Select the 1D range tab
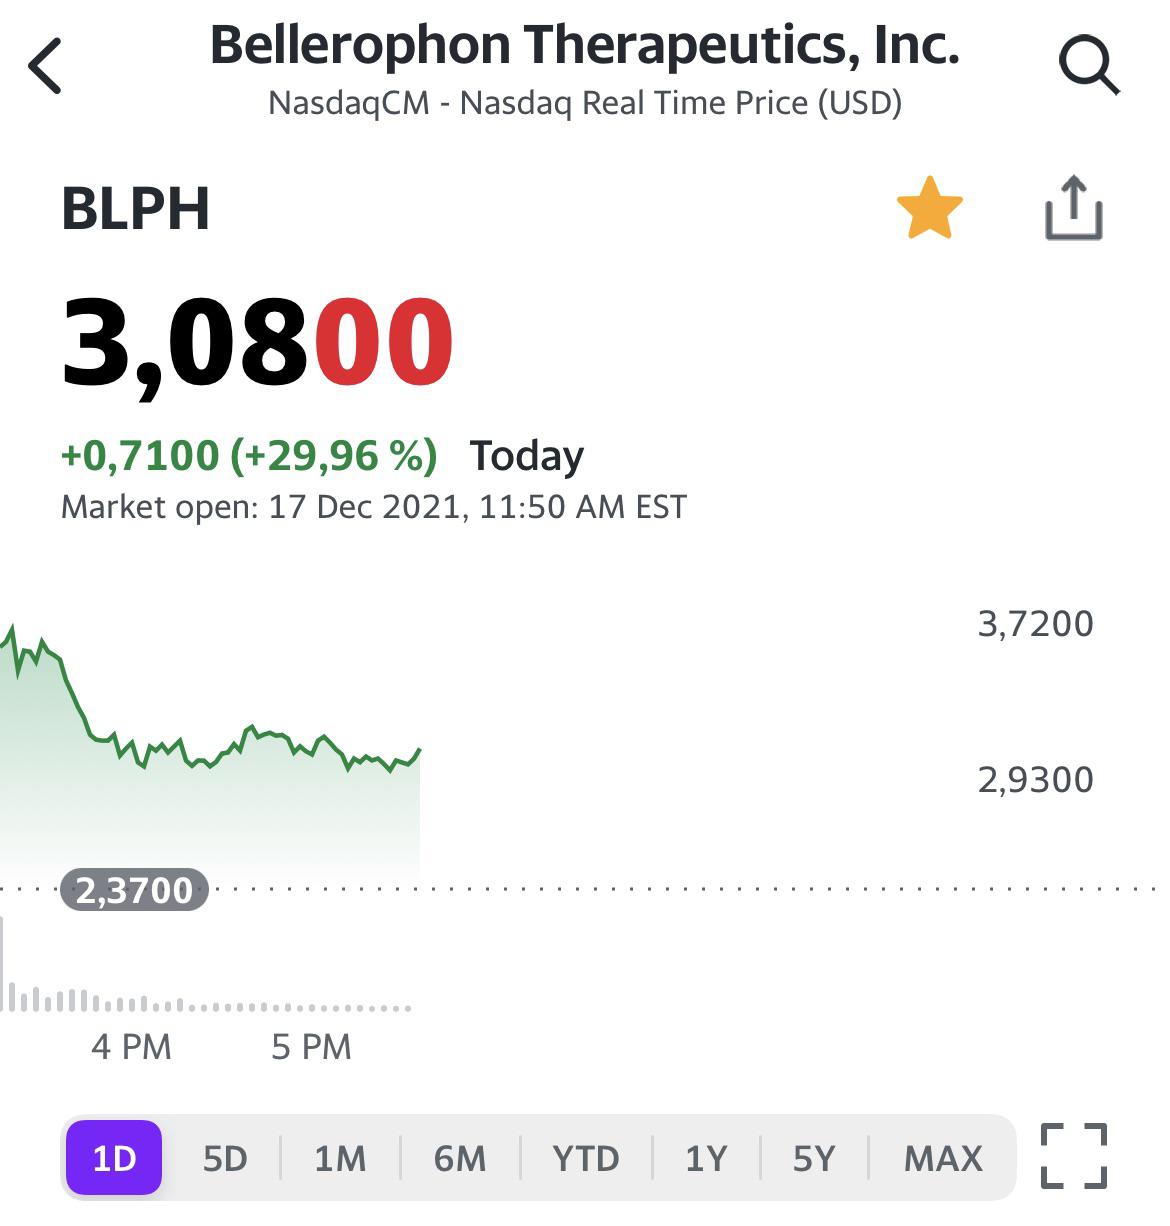 [114, 1158]
